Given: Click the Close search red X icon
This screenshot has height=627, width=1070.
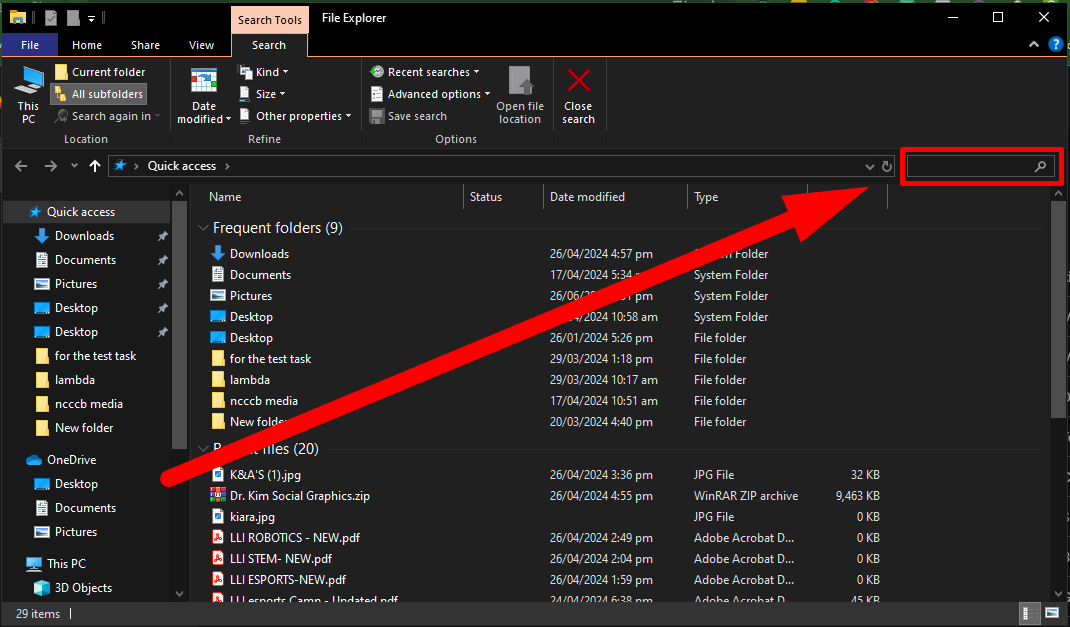Looking at the screenshot, I should click(x=578, y=82).
